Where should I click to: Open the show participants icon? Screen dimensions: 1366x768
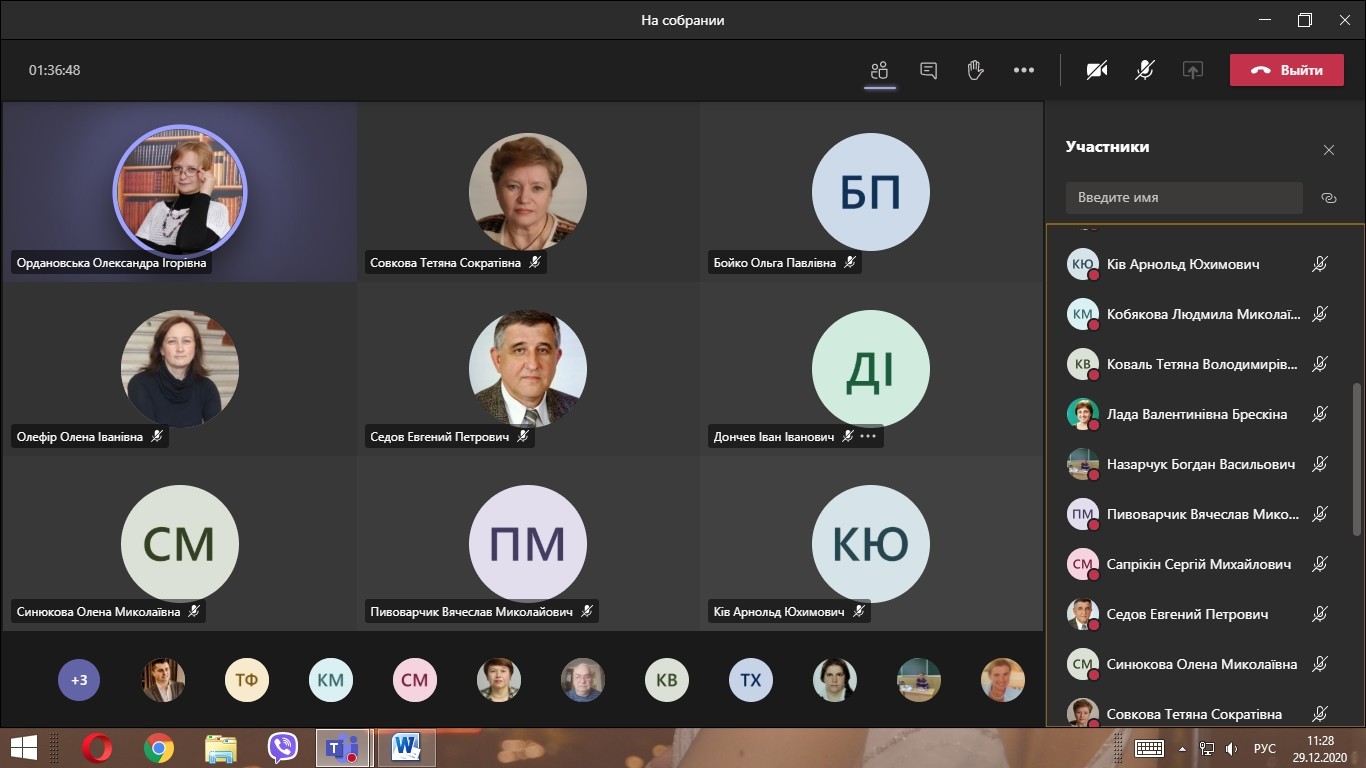[x=879, y=70]
